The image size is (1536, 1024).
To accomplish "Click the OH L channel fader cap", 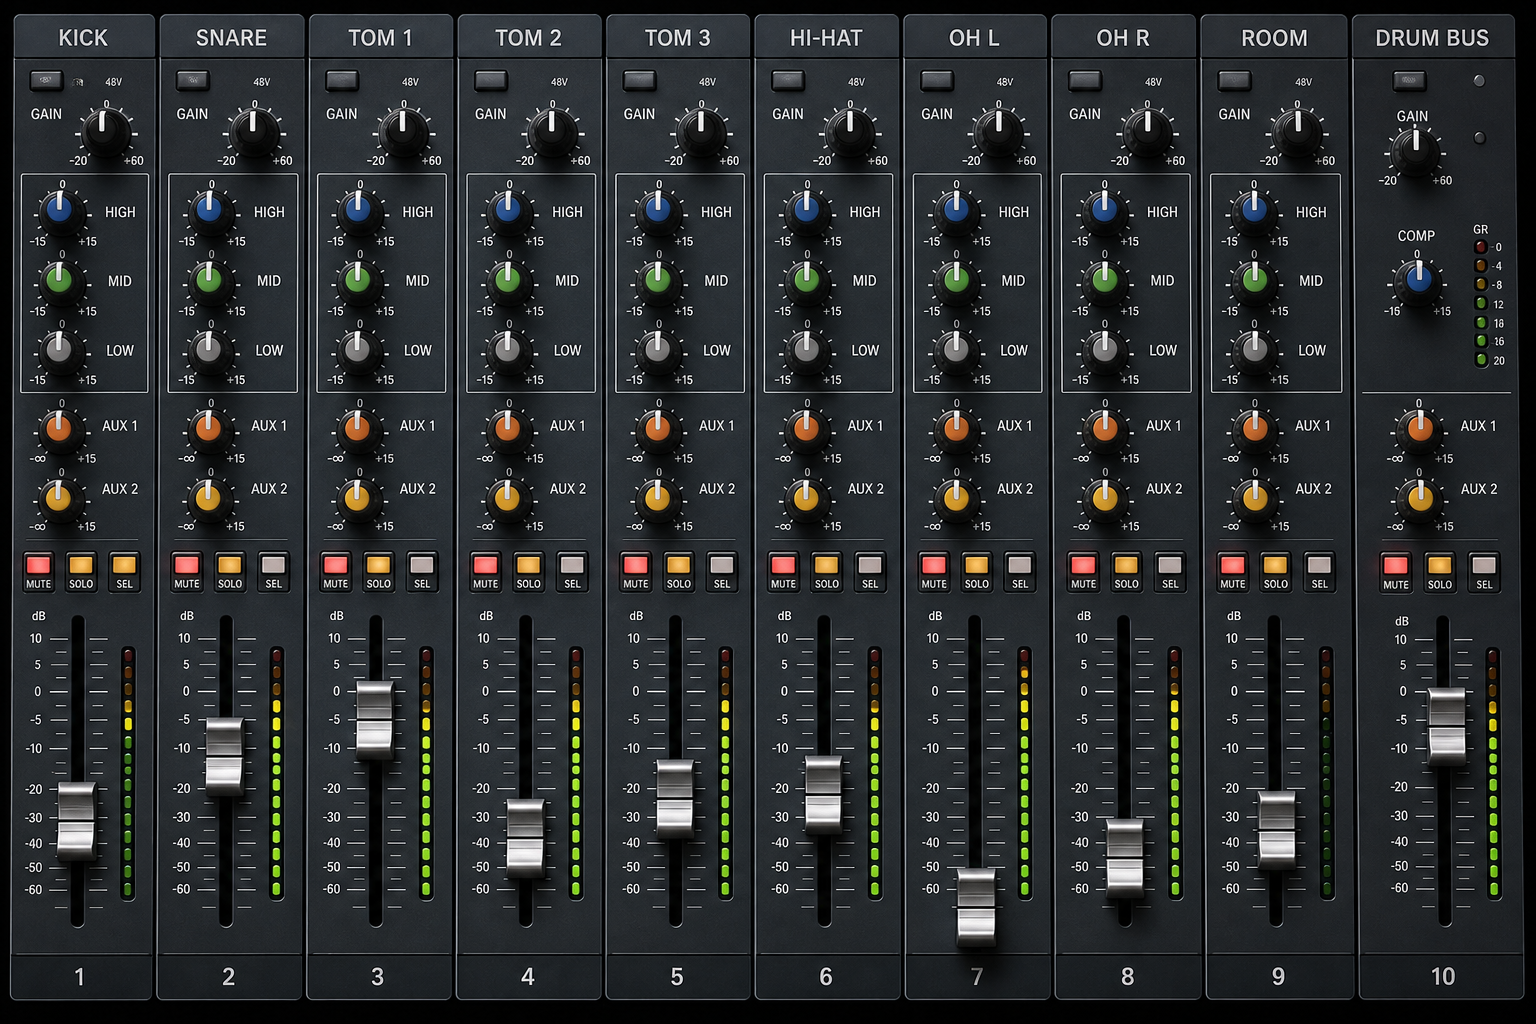I will click(976, 907).
